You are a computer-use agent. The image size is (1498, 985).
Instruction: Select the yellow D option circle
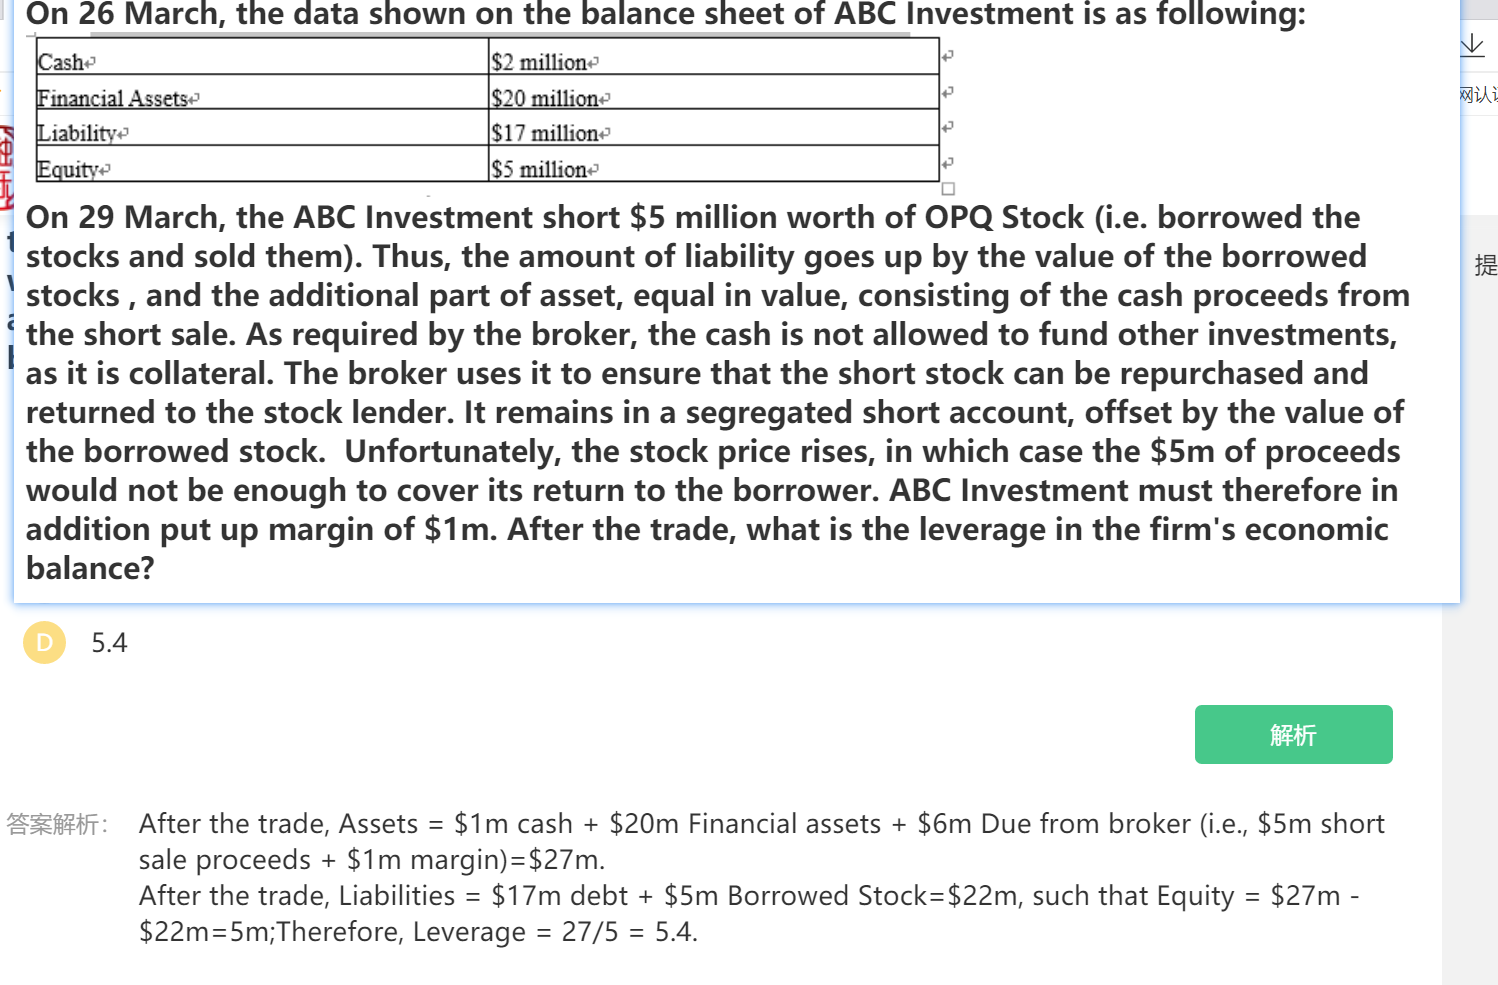click(44, 642)
